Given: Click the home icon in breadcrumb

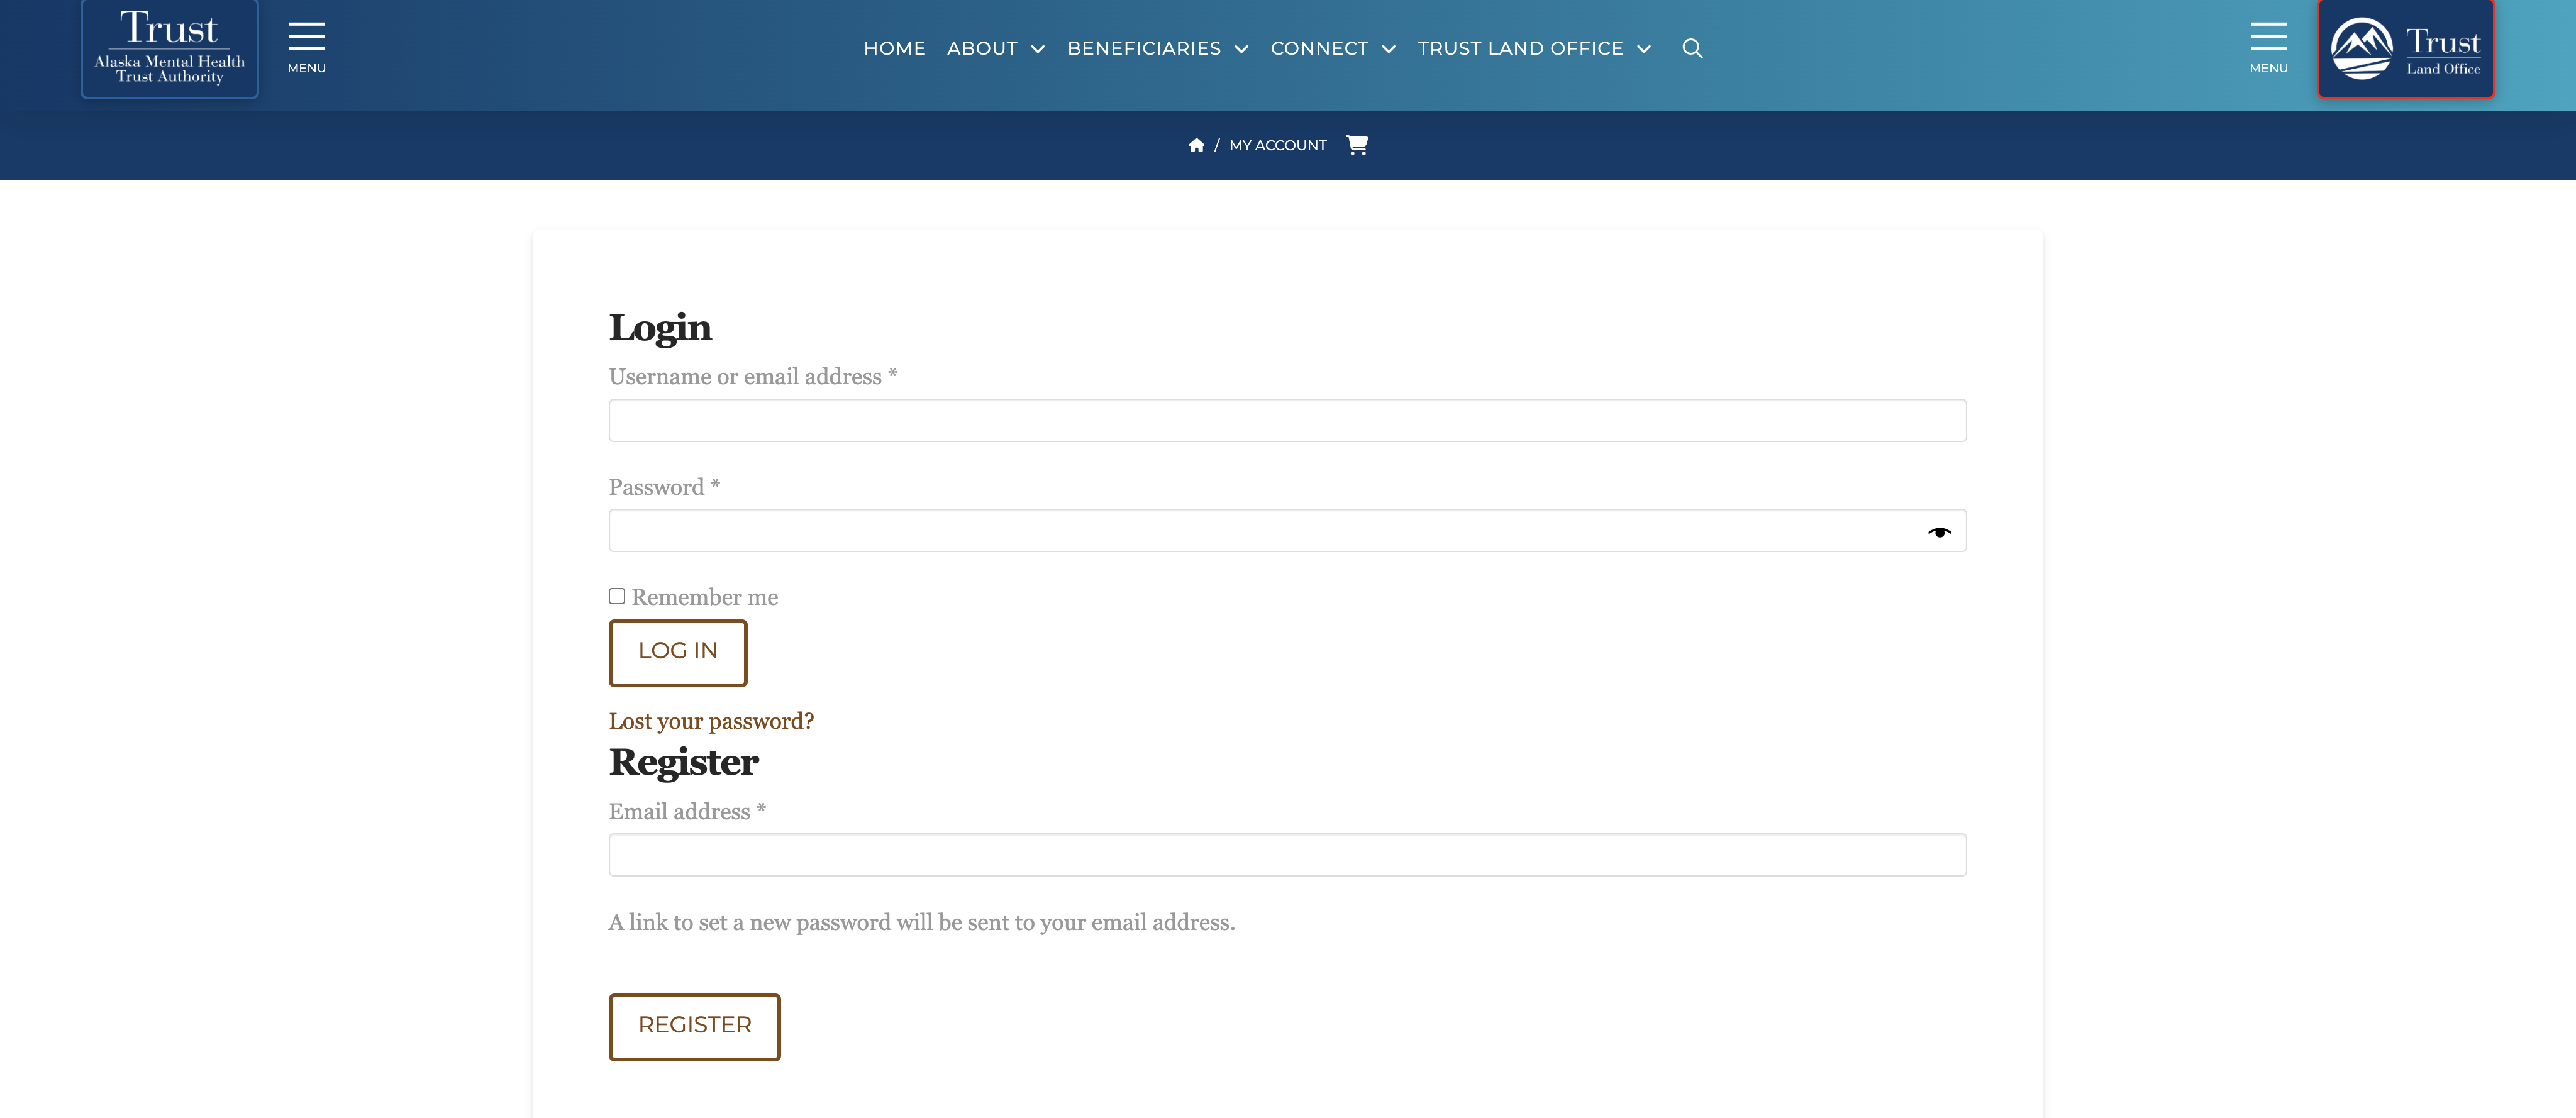Looking at the screenshot, I should (x=1195, y=145).
